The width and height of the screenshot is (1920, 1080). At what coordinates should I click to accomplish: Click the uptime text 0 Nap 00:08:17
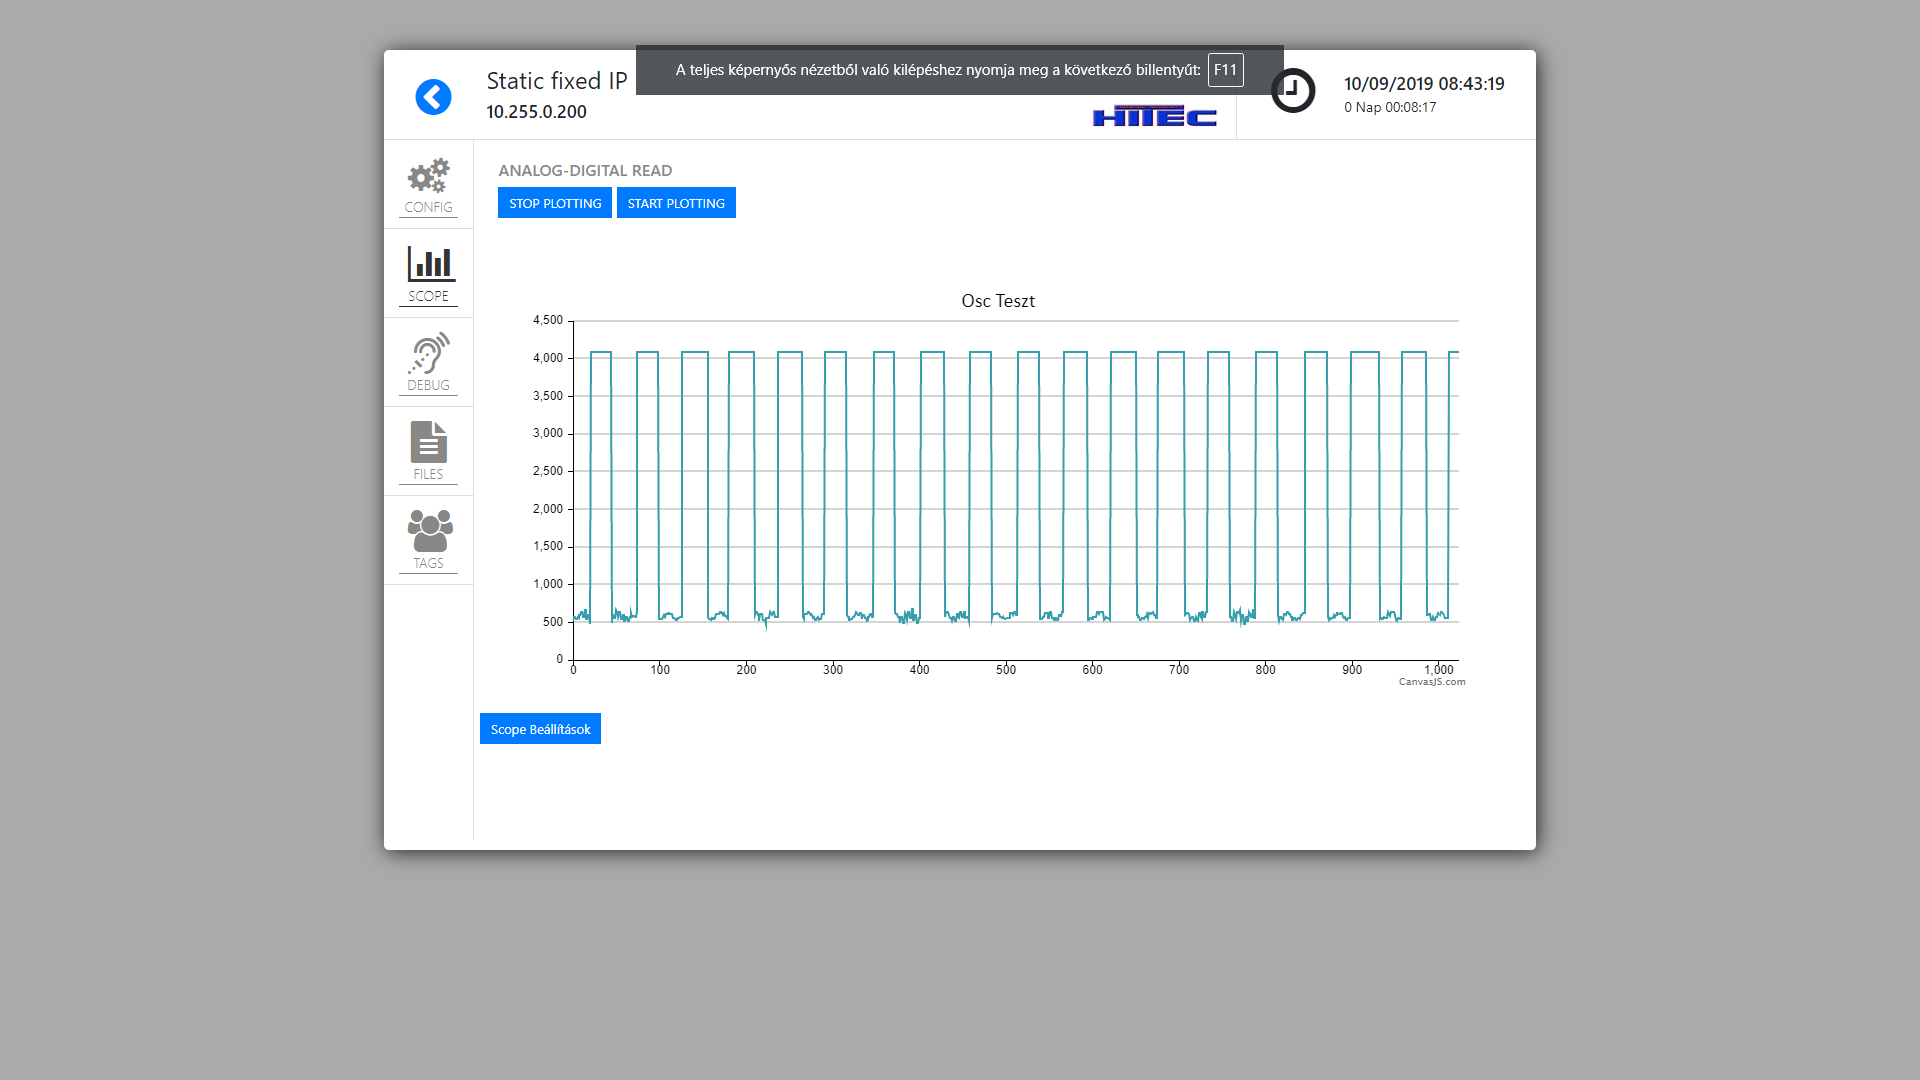coord(1390,107)
